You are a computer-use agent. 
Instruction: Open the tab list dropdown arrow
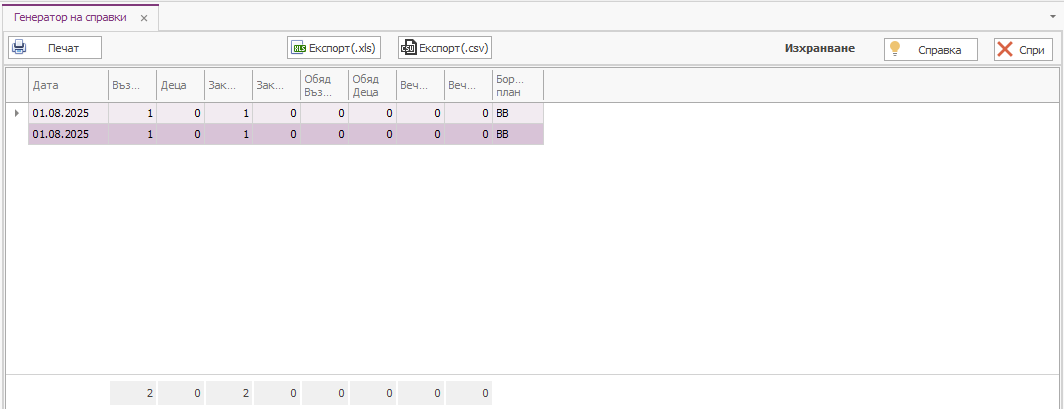(x=1053, y=17)
